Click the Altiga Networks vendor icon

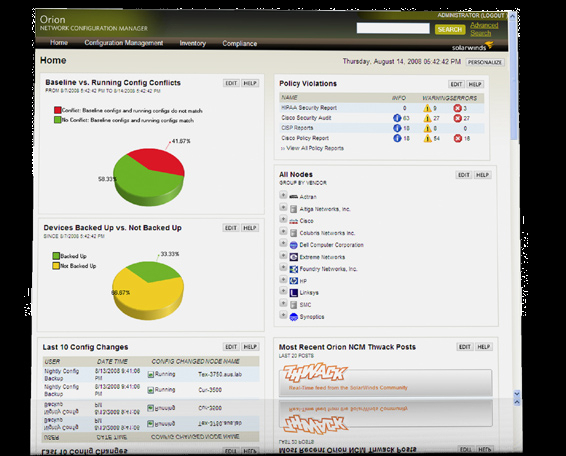click(293, 209)
